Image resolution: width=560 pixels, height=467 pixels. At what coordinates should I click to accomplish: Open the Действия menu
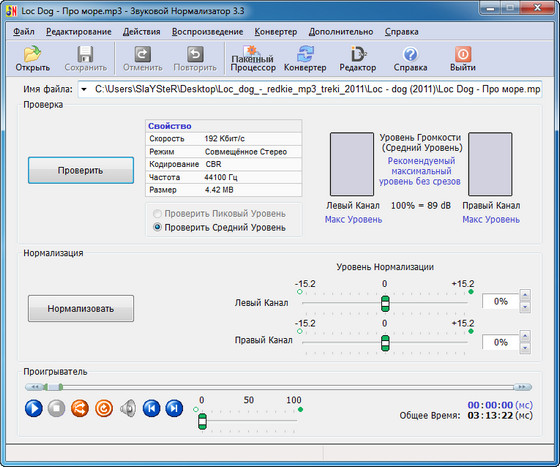(141, 32)
